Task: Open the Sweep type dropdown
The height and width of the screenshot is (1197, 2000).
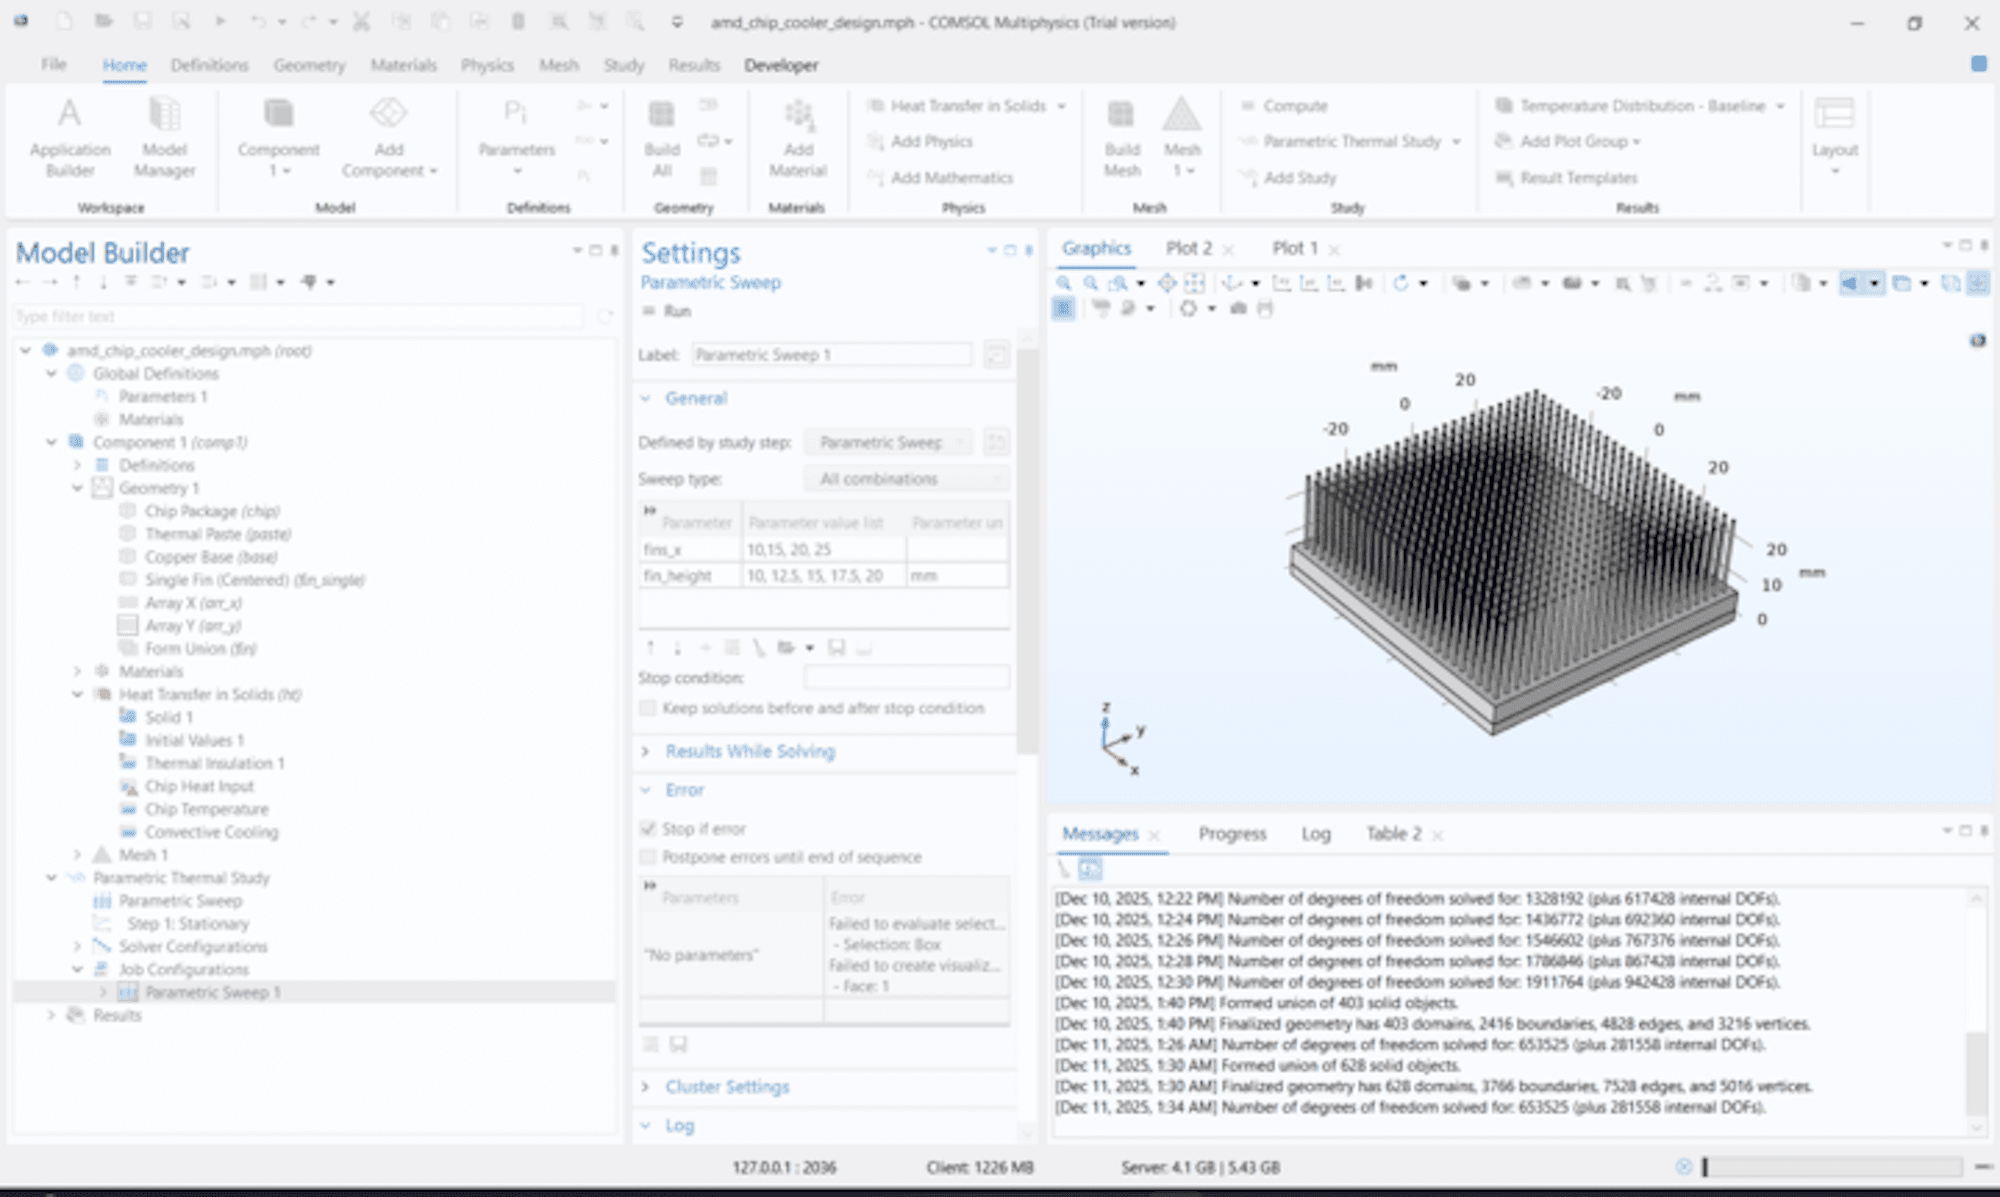Action: tap(906, 479)
